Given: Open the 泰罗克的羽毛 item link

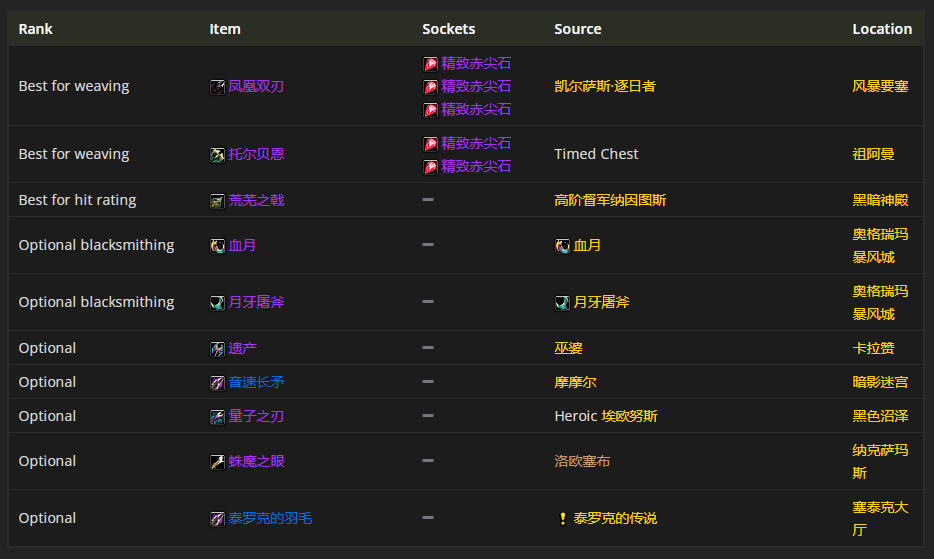Looking at the screenshot, I should pyautogui.click(x=269, y=519).
